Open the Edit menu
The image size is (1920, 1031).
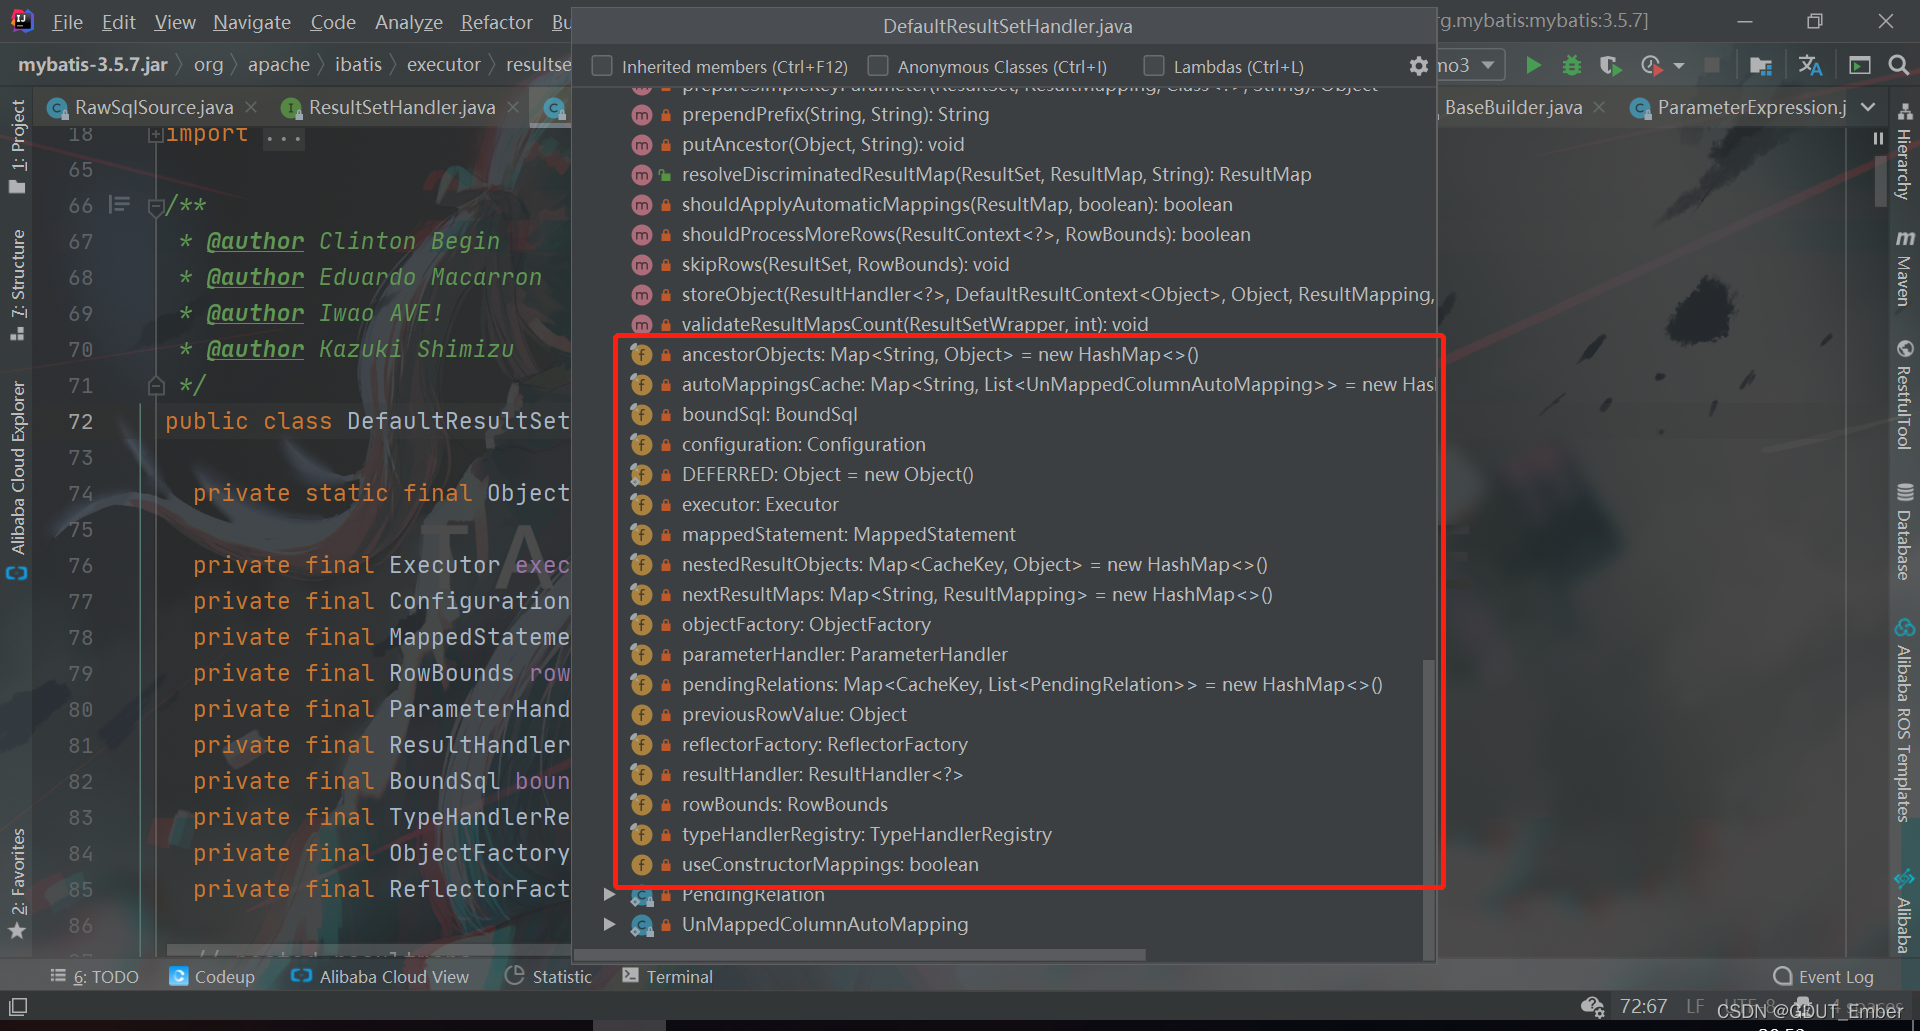tap(118, 22)
